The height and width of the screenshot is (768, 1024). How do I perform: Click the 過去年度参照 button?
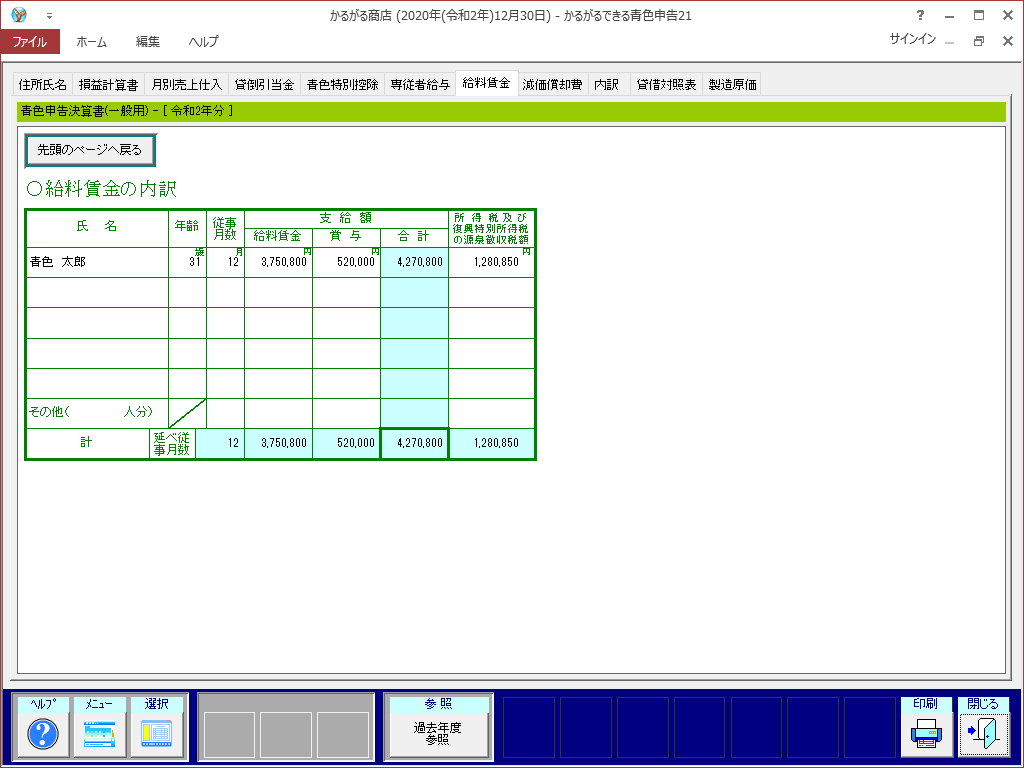click(438, 733)
